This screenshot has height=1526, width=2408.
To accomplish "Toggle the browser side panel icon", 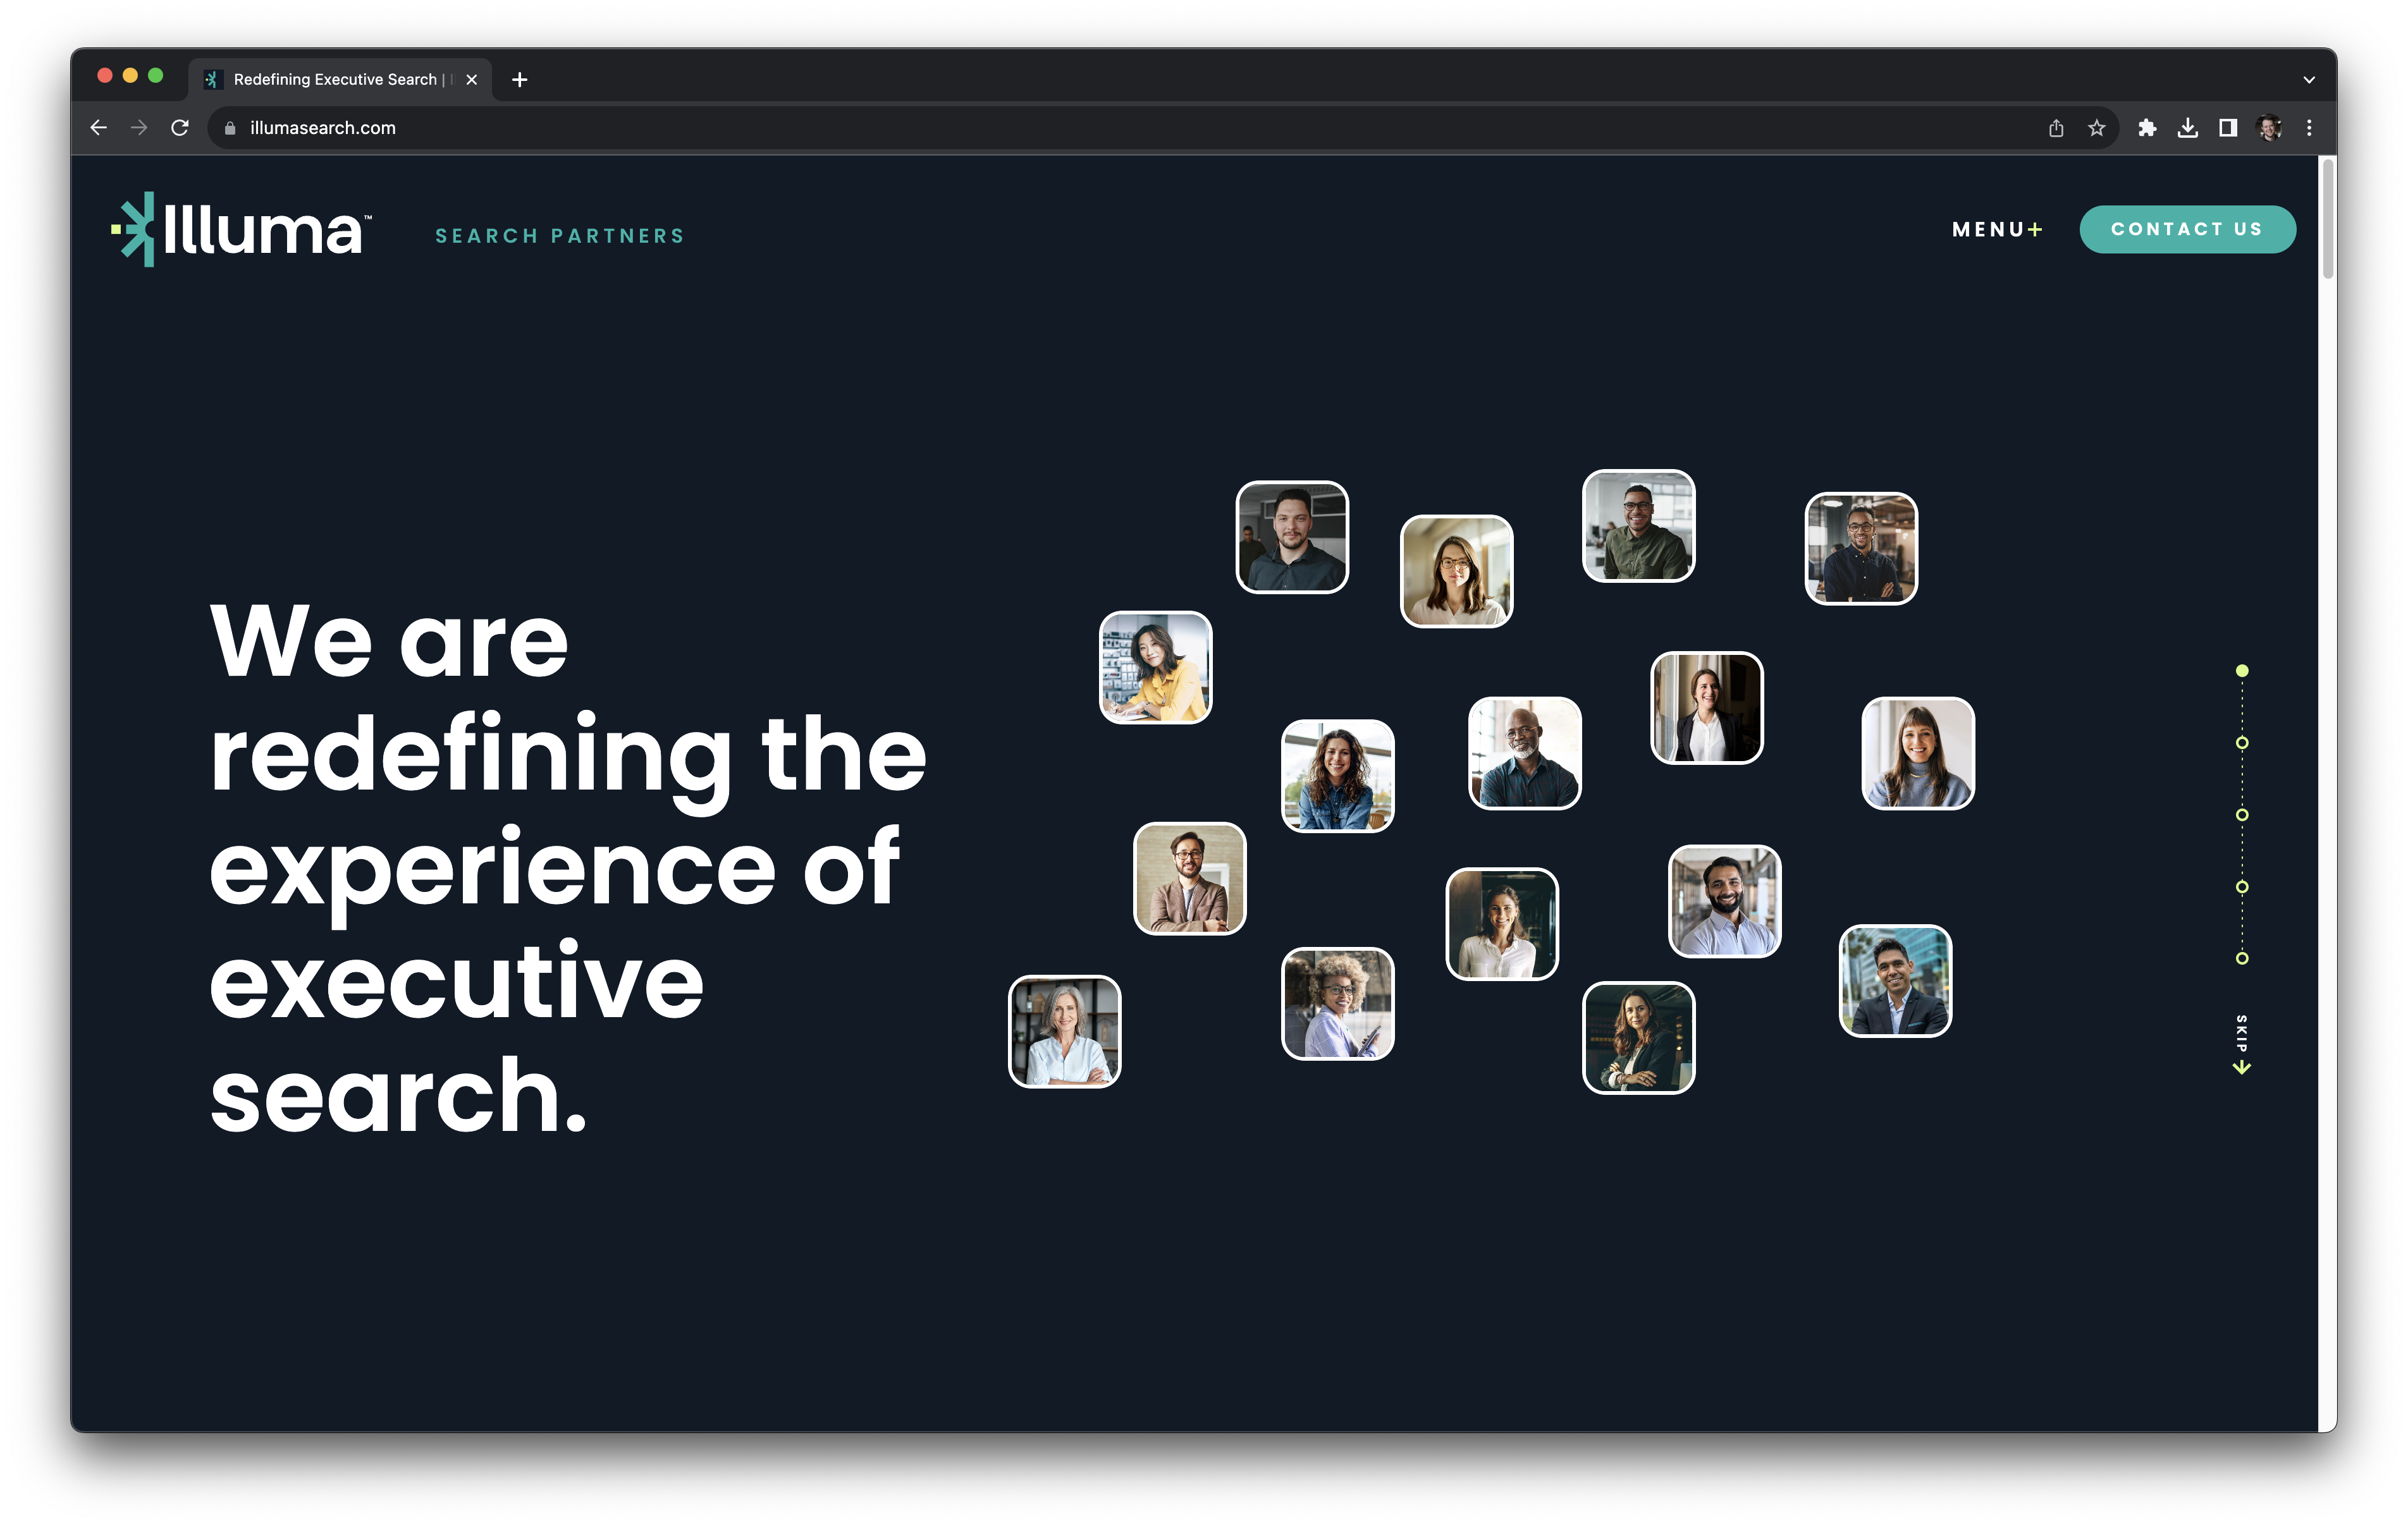I will point(2228,128).
